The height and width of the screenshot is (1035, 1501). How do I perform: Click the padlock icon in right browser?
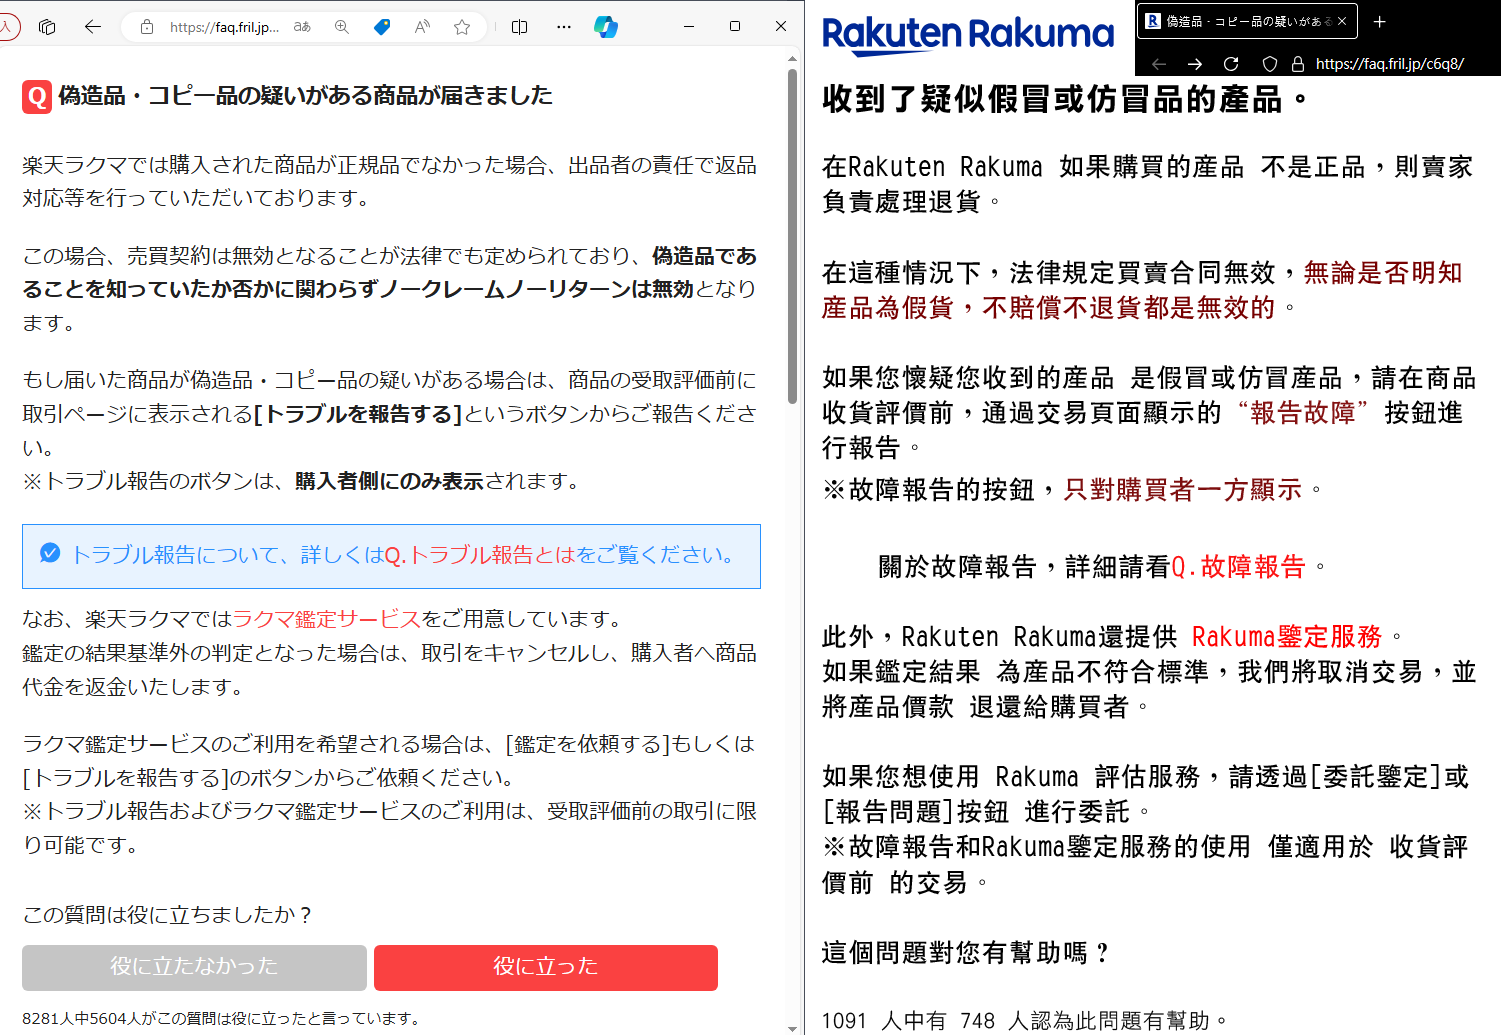click(1298, 64)
